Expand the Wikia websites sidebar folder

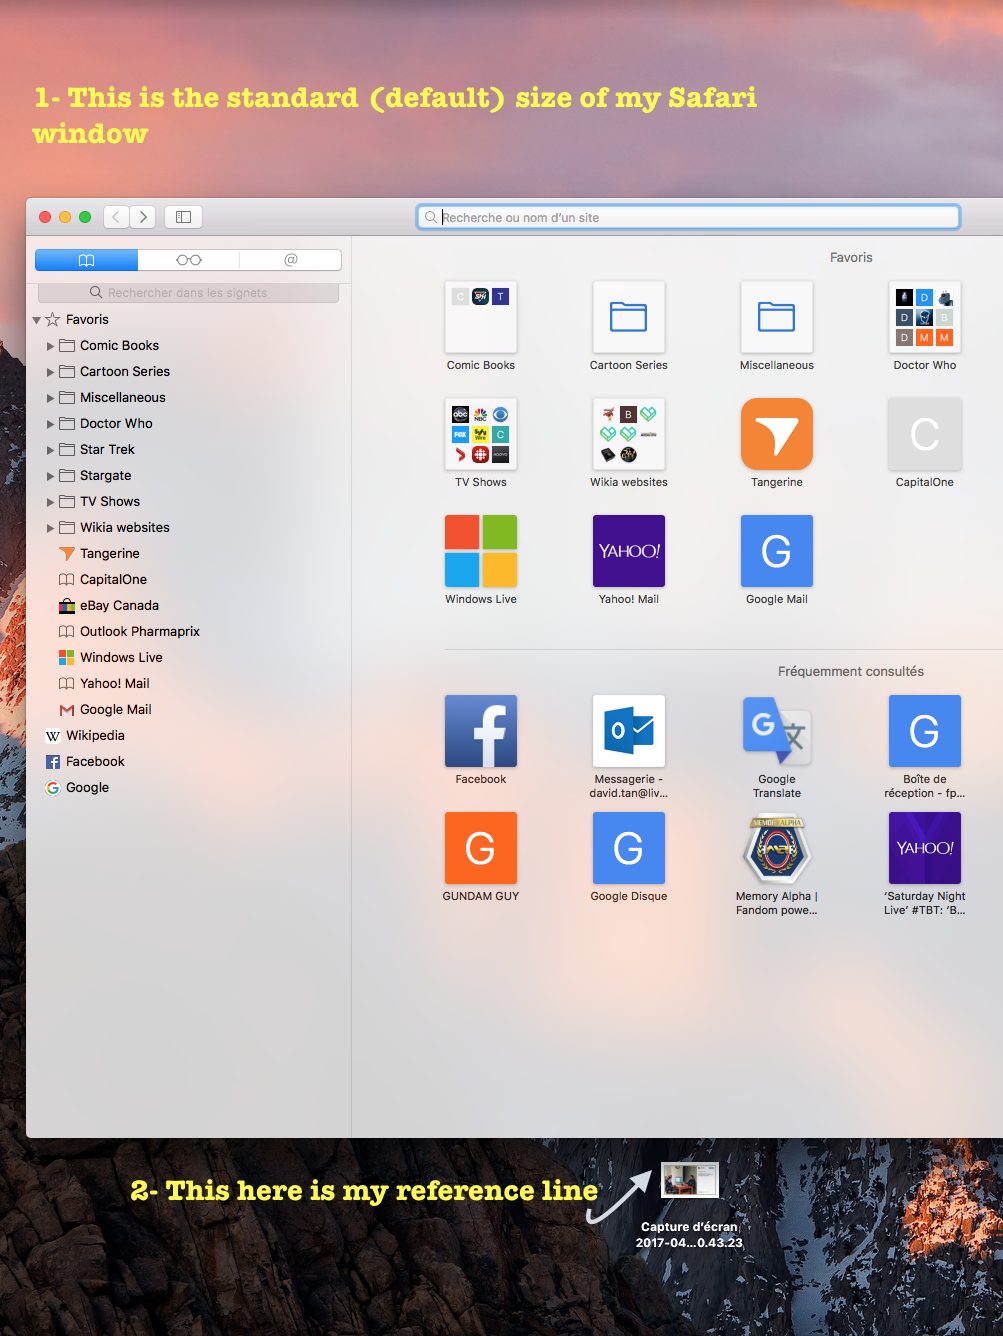point(51,528)
